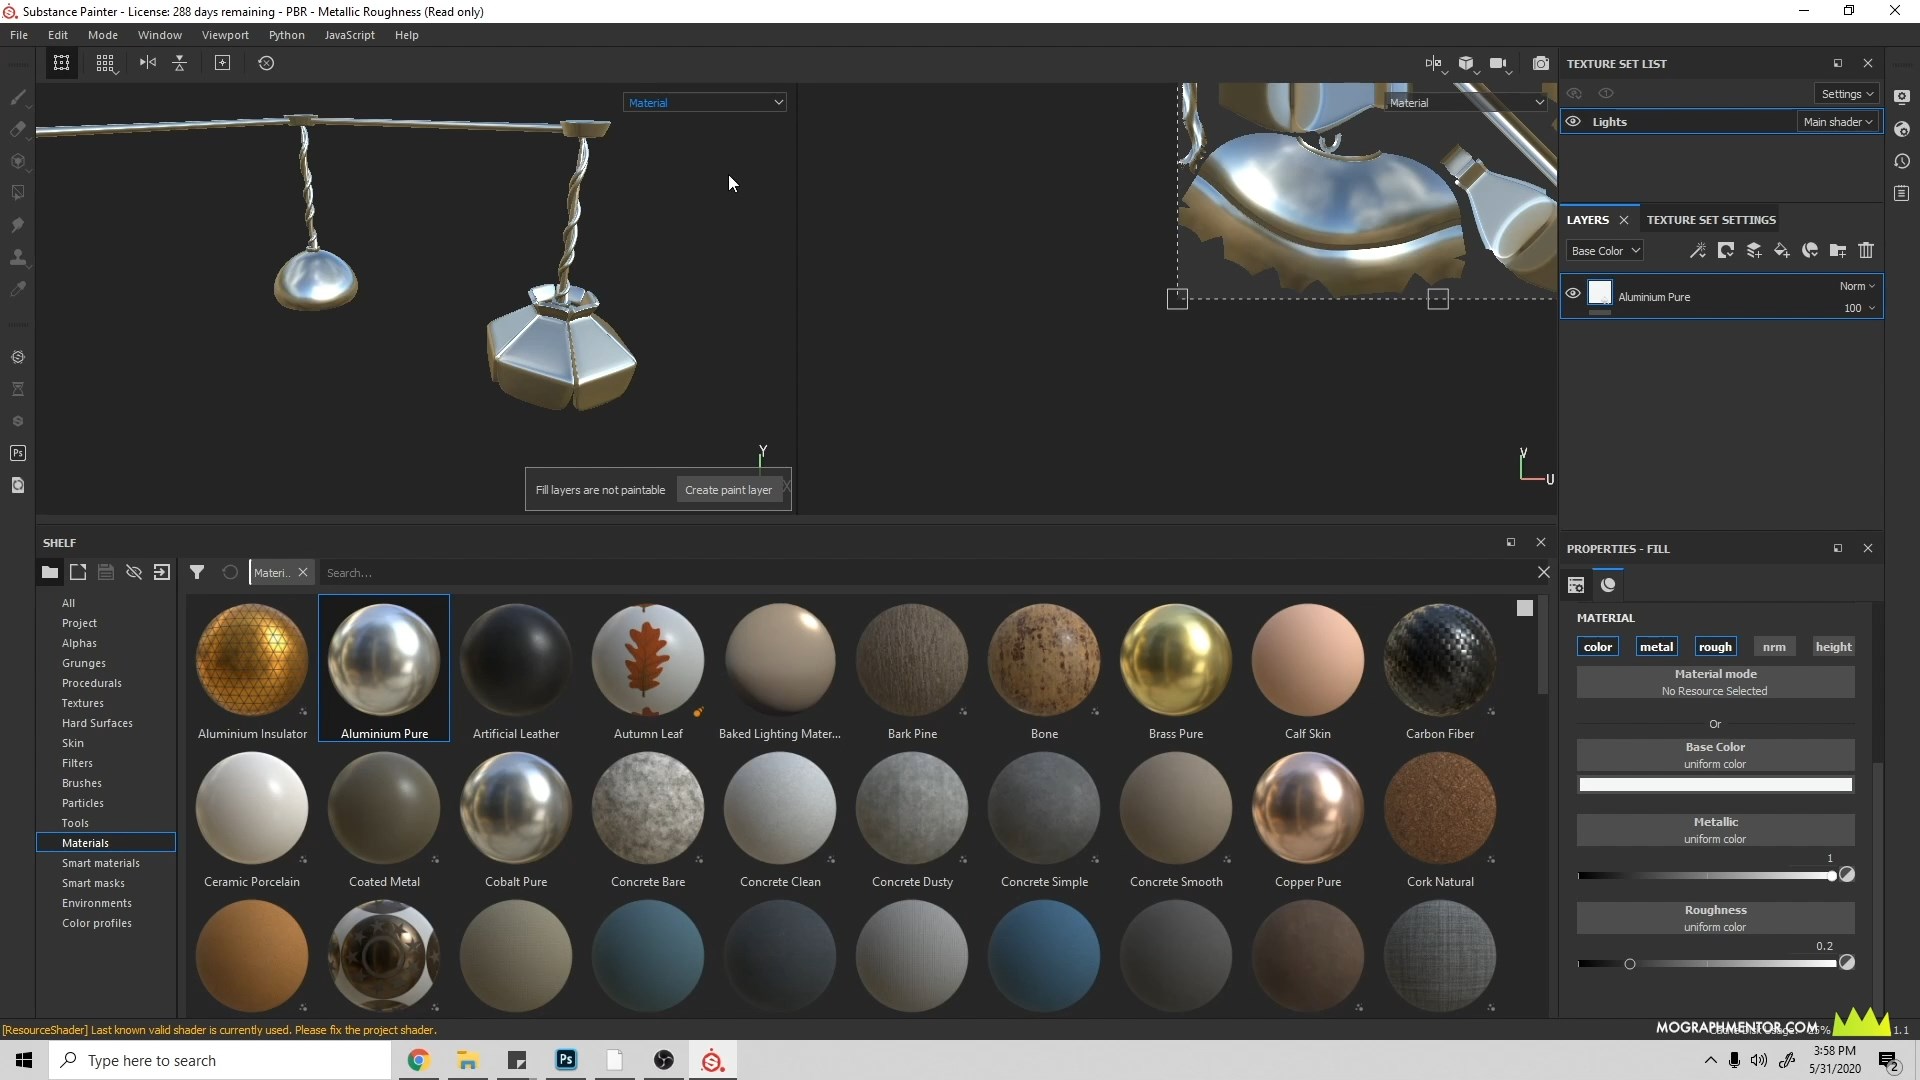Toggle the nrm channel button

tap(1774, 647)
